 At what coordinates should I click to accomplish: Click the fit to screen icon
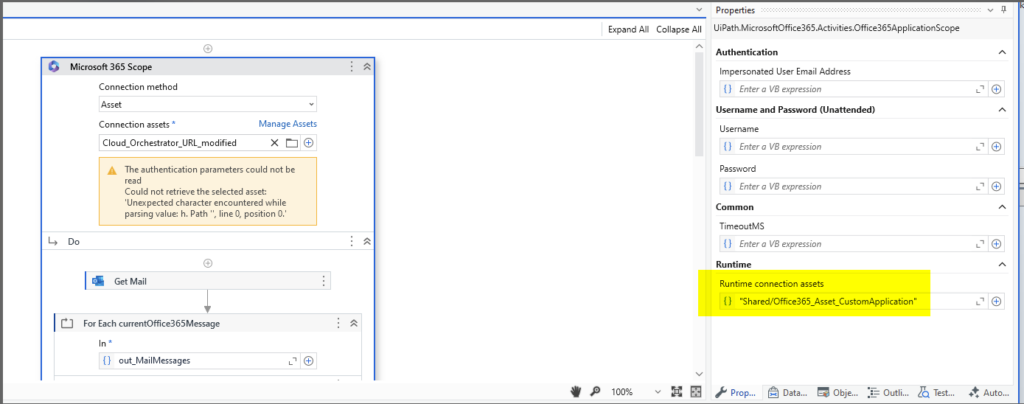(675, 391)
